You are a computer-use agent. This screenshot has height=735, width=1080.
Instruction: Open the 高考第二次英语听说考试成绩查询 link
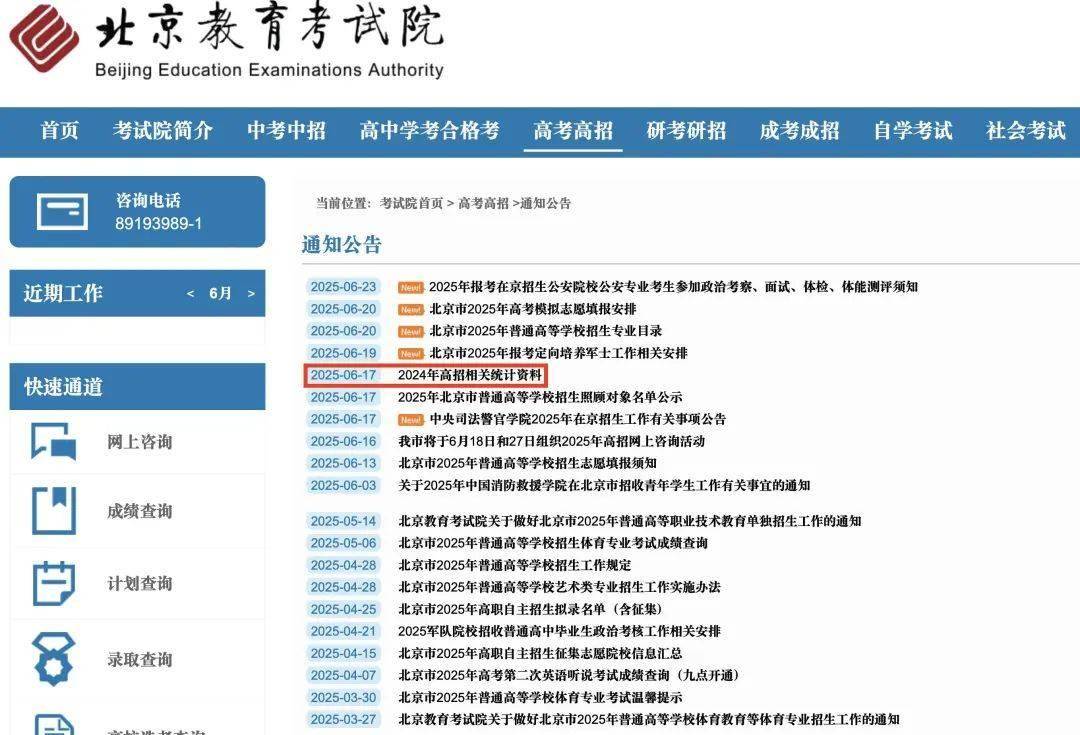[570, 675]
